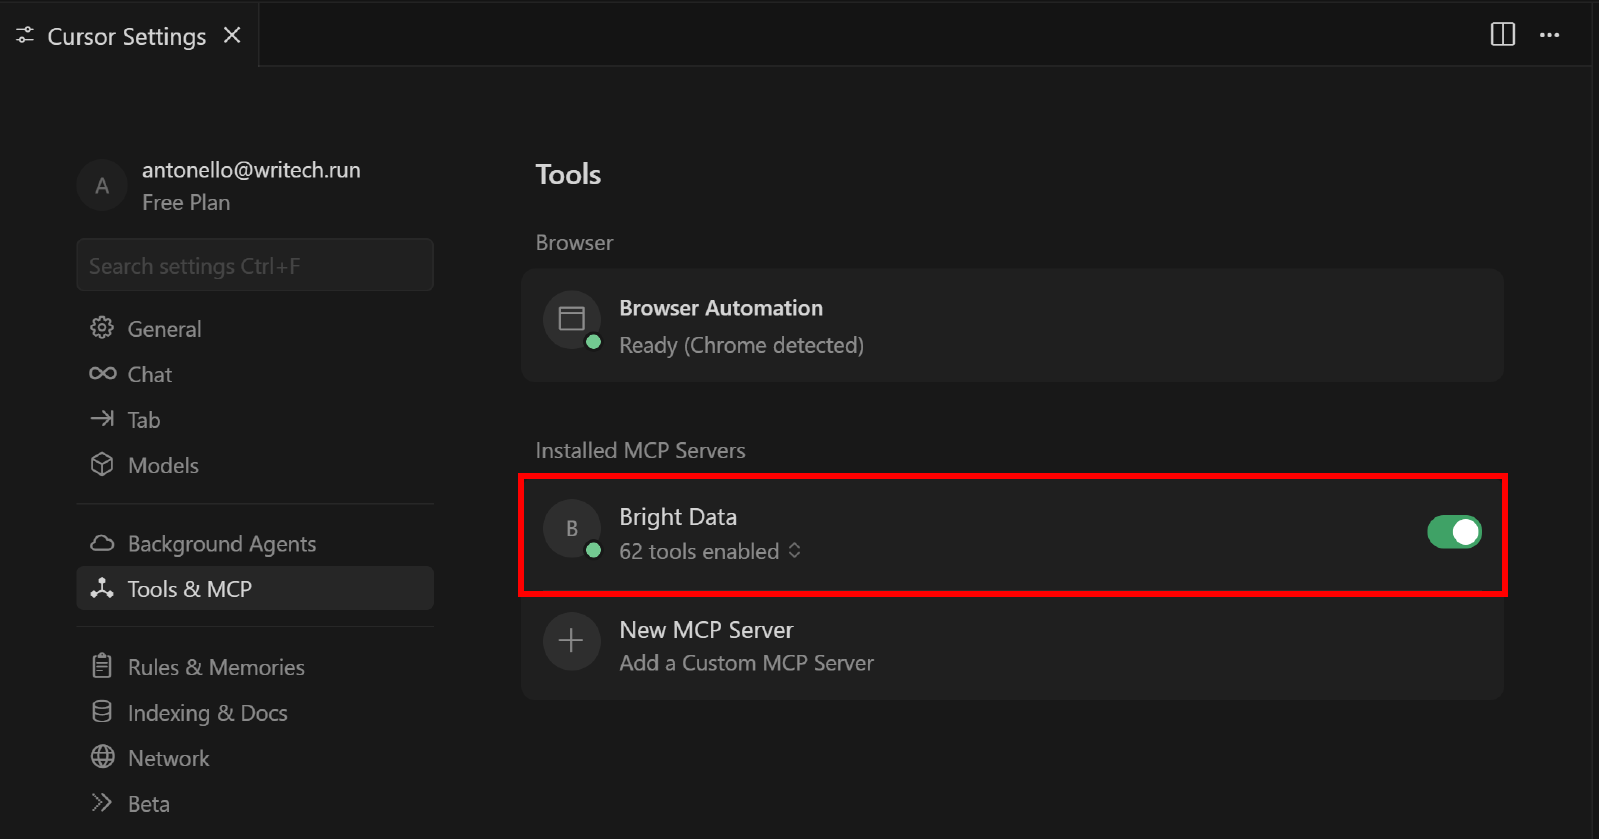1599x839 pixels.
Task: Click the Indexing & Docs database icon
Action: tap(102, 712)
